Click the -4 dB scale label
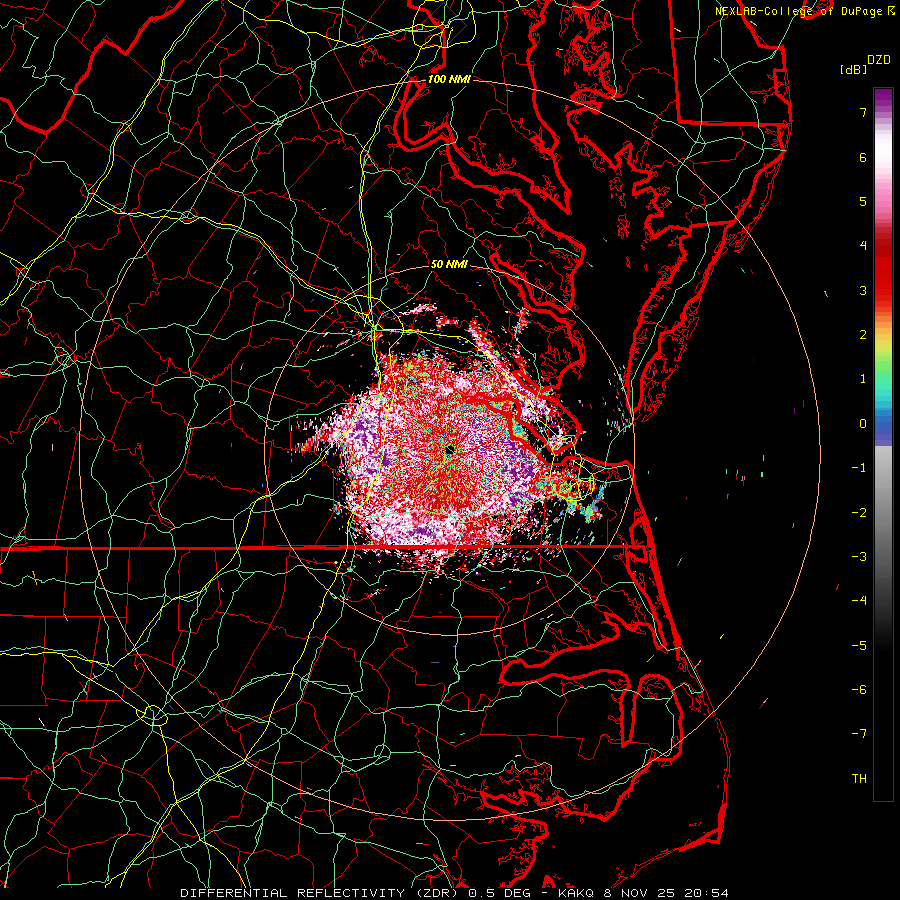900x900 pixels. point(859,600)
